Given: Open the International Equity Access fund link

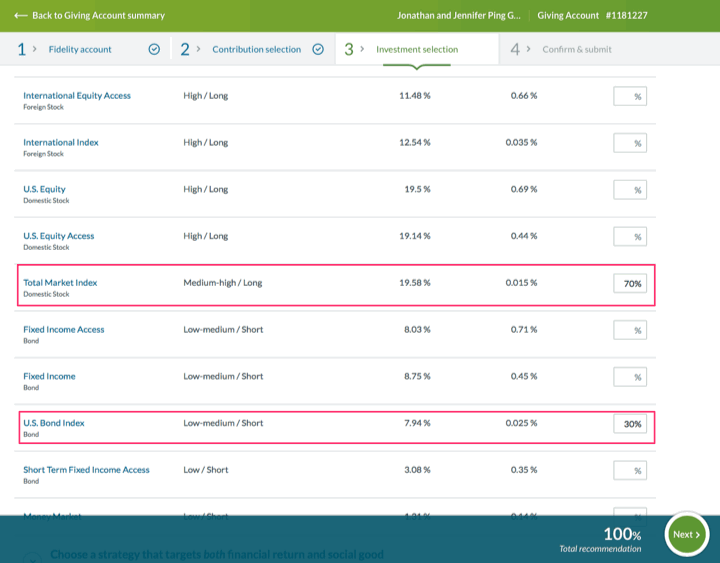Looking at the screenshot, I should (x=77, y=96).
